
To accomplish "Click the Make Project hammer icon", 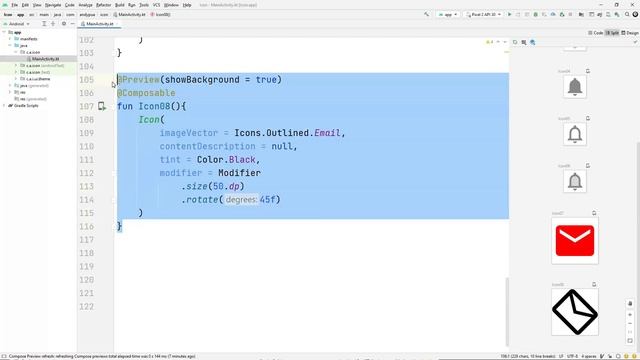I will 427,14.
